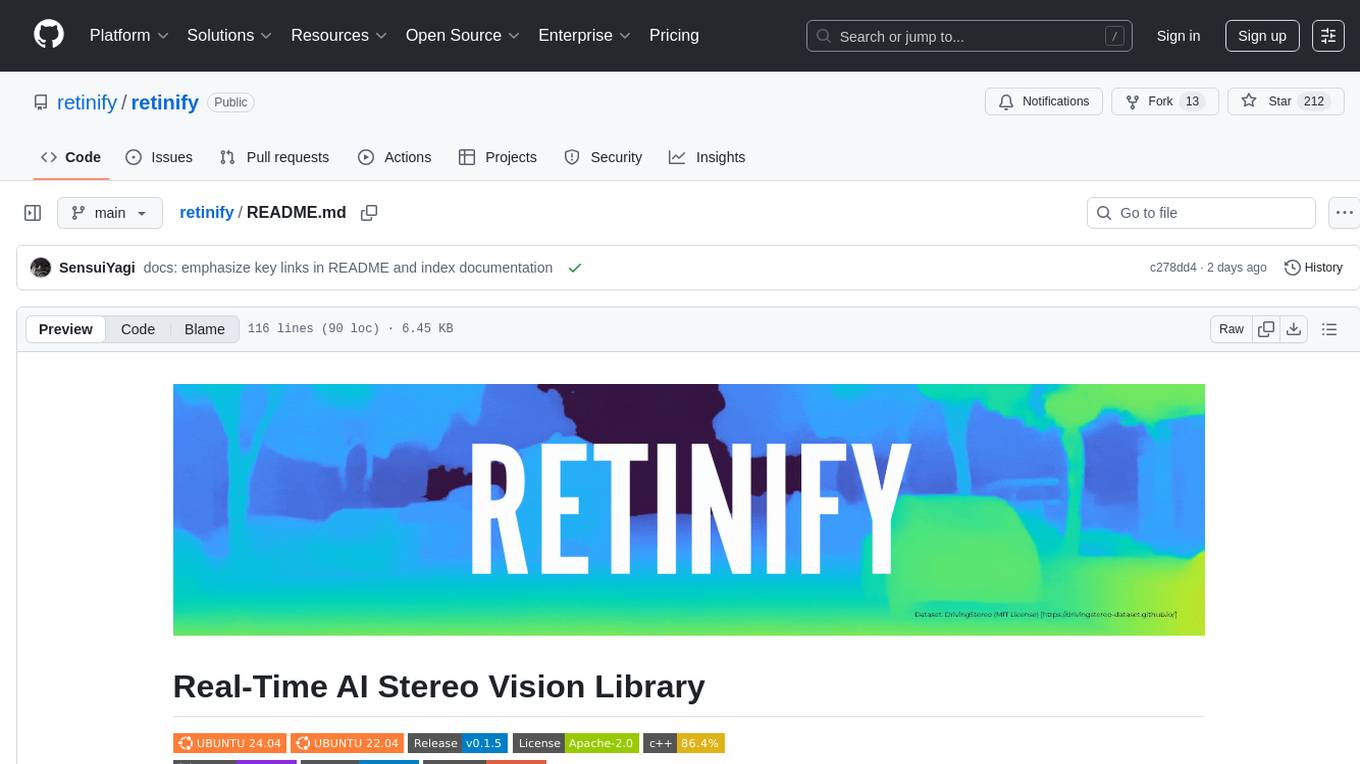Click Real-Time AI Stereo Vision Library heading
The width and height of the screenshot is (1360, 764).
tap(439, 686)
